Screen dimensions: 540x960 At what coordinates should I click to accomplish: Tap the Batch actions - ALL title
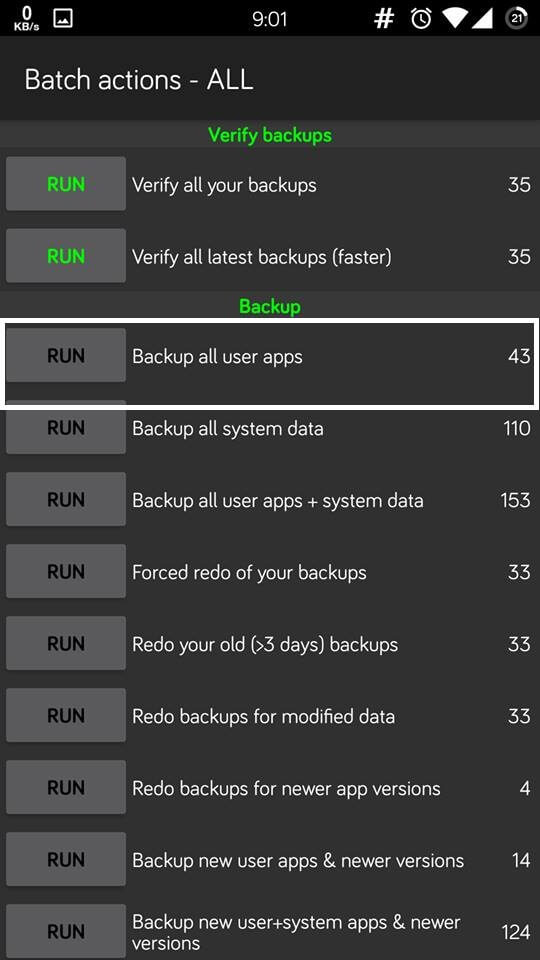click(x=139, y=80)
